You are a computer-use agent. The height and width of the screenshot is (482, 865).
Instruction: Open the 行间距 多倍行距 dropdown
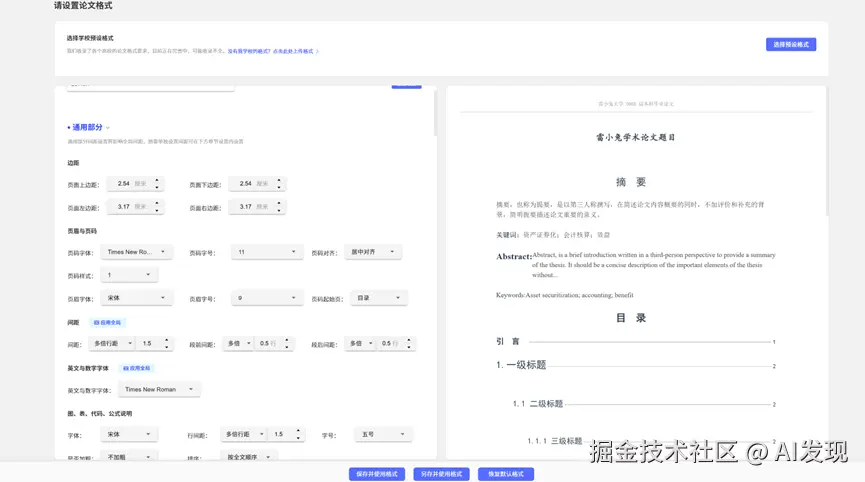(244, 435)
